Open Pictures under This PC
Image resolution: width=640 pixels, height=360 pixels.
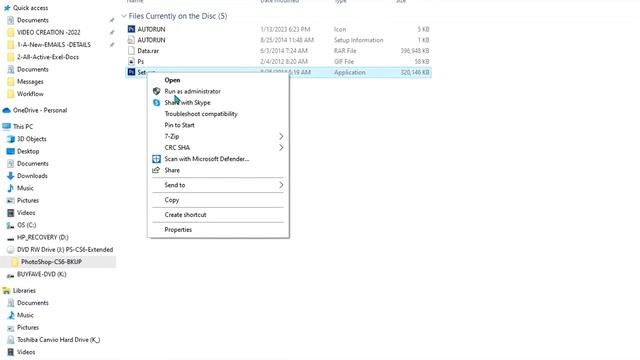[x=28, y=200]
